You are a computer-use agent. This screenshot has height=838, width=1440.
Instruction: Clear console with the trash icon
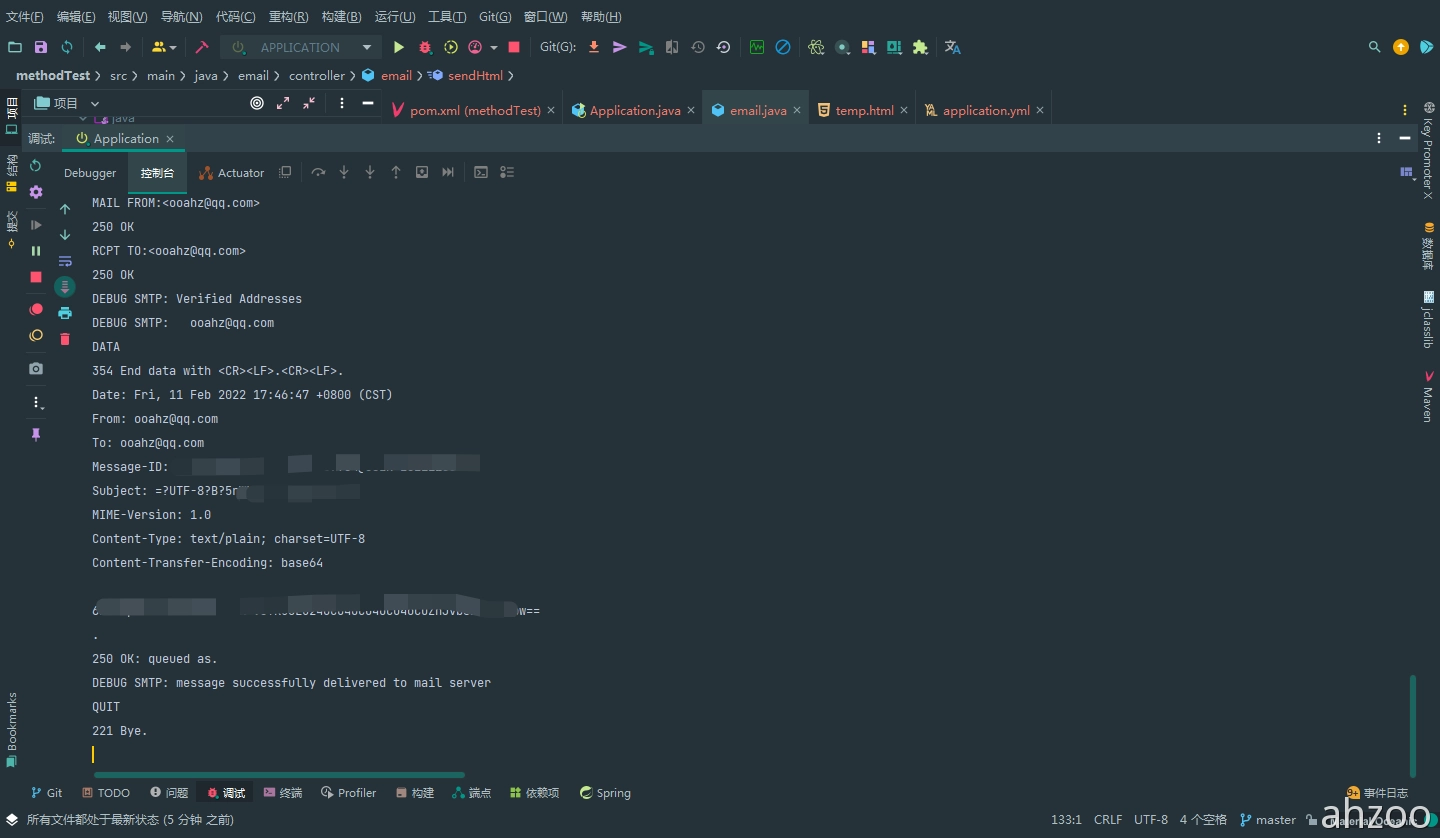click(65, 339)
